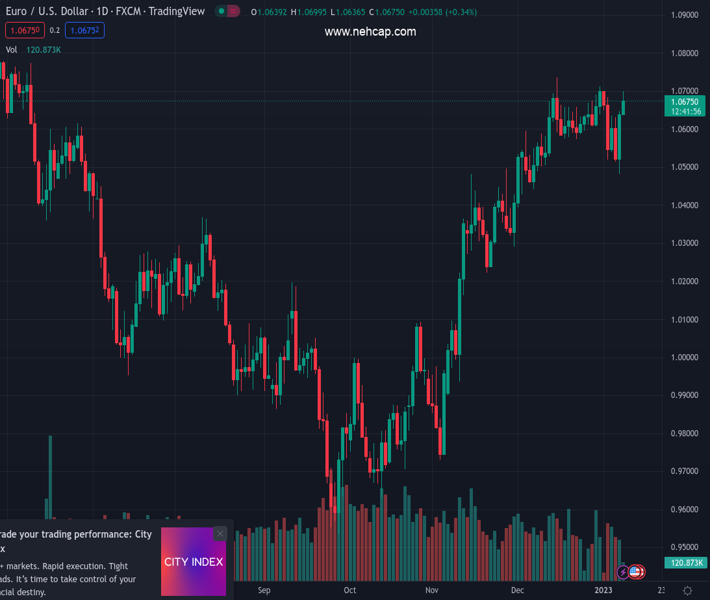Image resolution: width=710 pixels, height=600 pixels.
Task: Click the red sell price 1.0675 button
Action: pyautogui.click(x=25, y=31)
